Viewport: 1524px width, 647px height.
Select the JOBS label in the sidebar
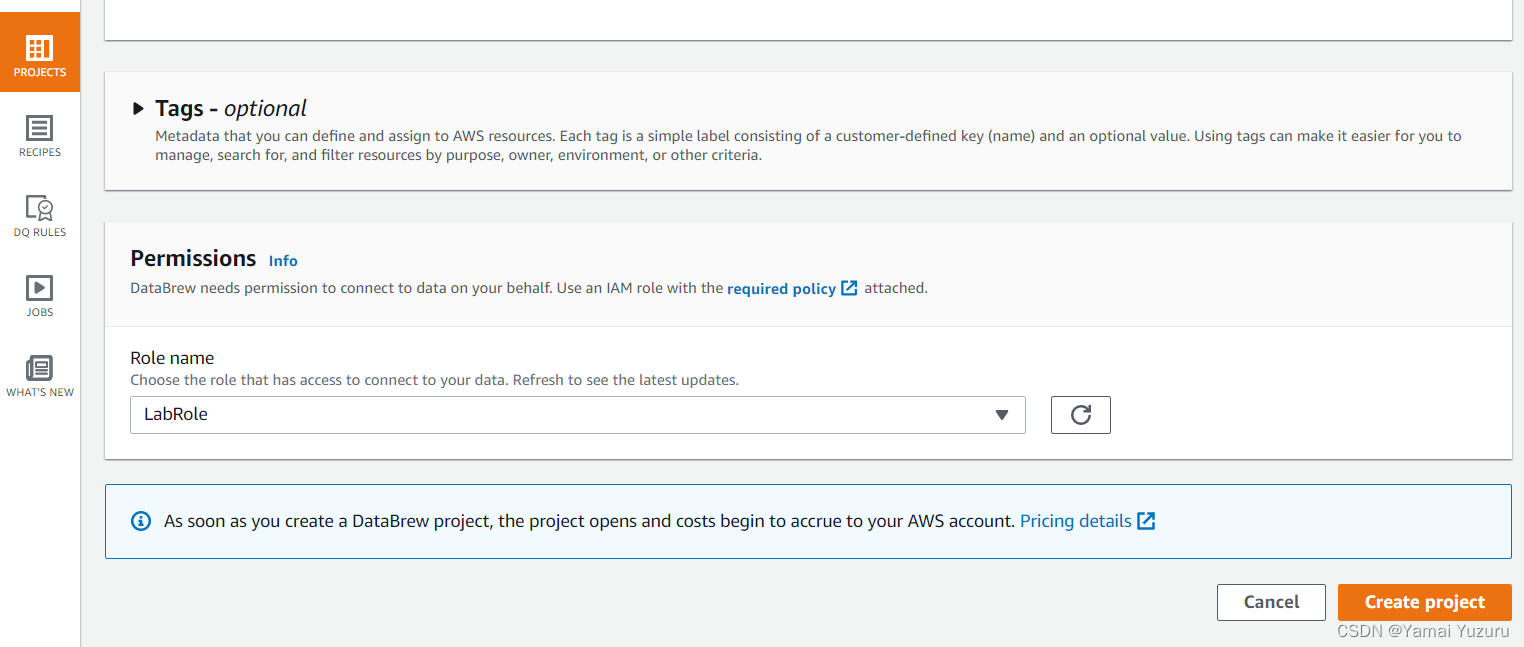pyautogui.click(x=40, y=313)
